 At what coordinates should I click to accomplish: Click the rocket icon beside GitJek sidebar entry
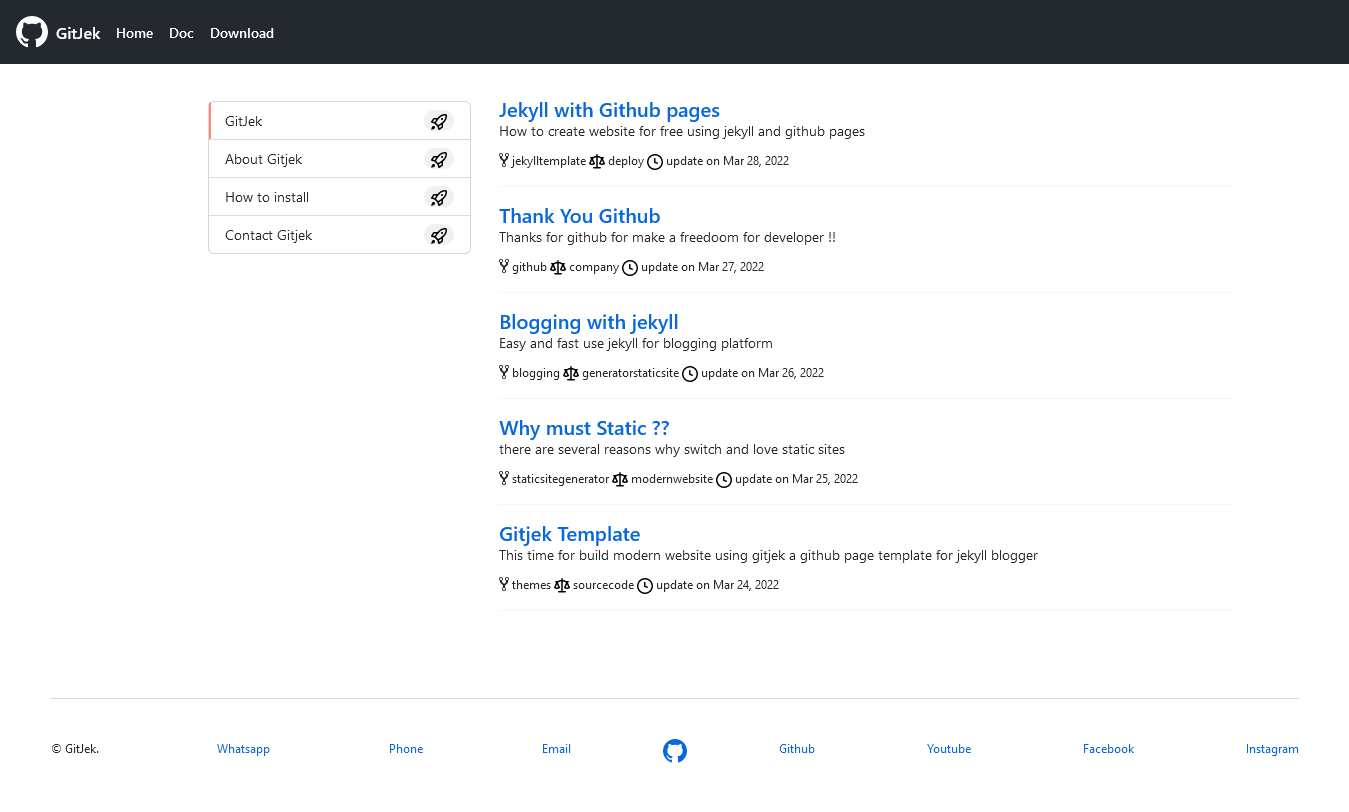pyautogui.click(x=439, y=121)
